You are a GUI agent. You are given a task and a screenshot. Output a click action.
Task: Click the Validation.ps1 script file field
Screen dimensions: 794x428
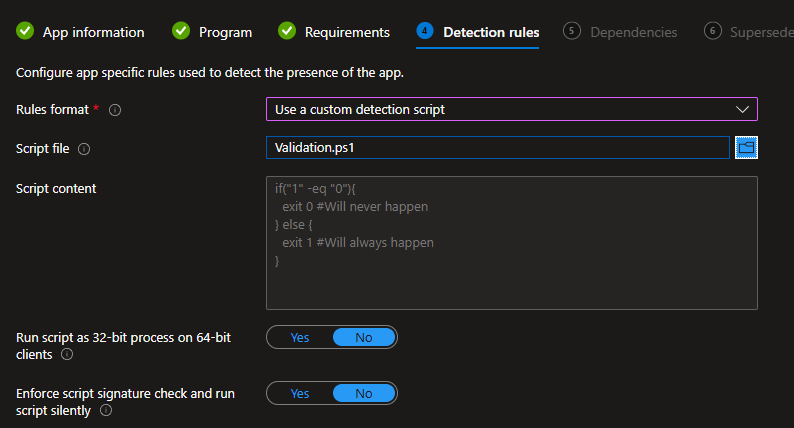point(497,148)
